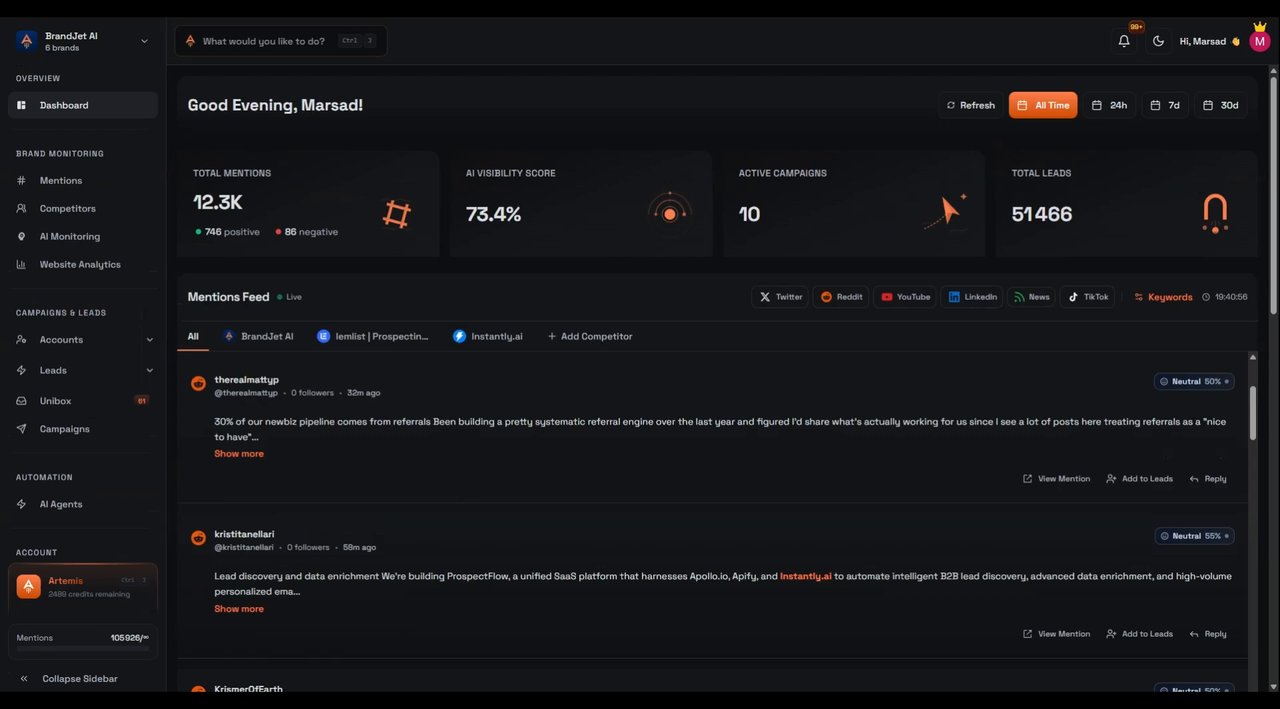Expand therealmattyp post with Show more
The width and height of the screenshot is (1280, 709).
pos(239,454)
